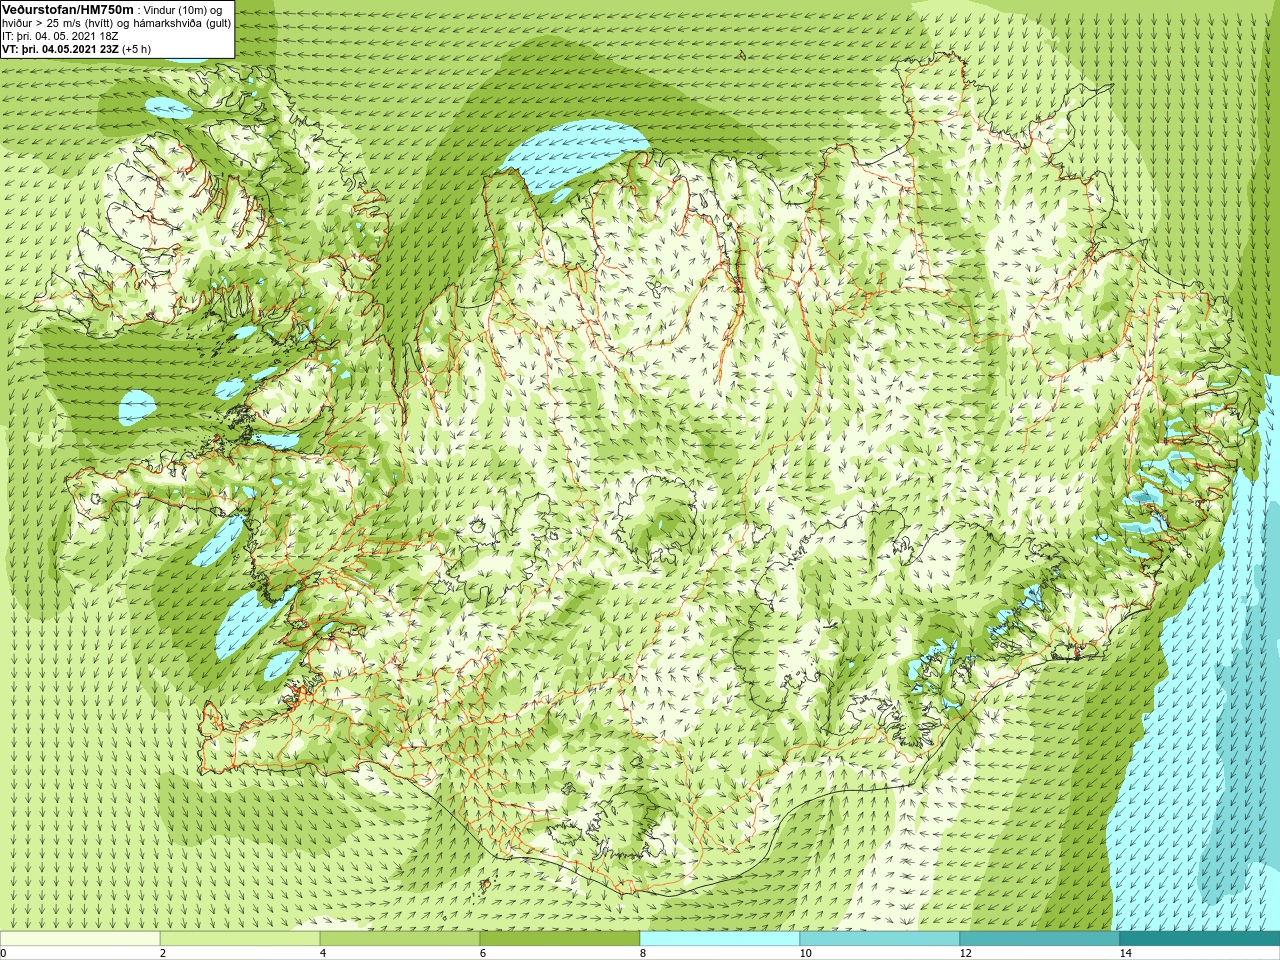Click the 'IT: þri. 04. 05. 2021 18Z' line
1280x960 pixels.
pos(62,36)
